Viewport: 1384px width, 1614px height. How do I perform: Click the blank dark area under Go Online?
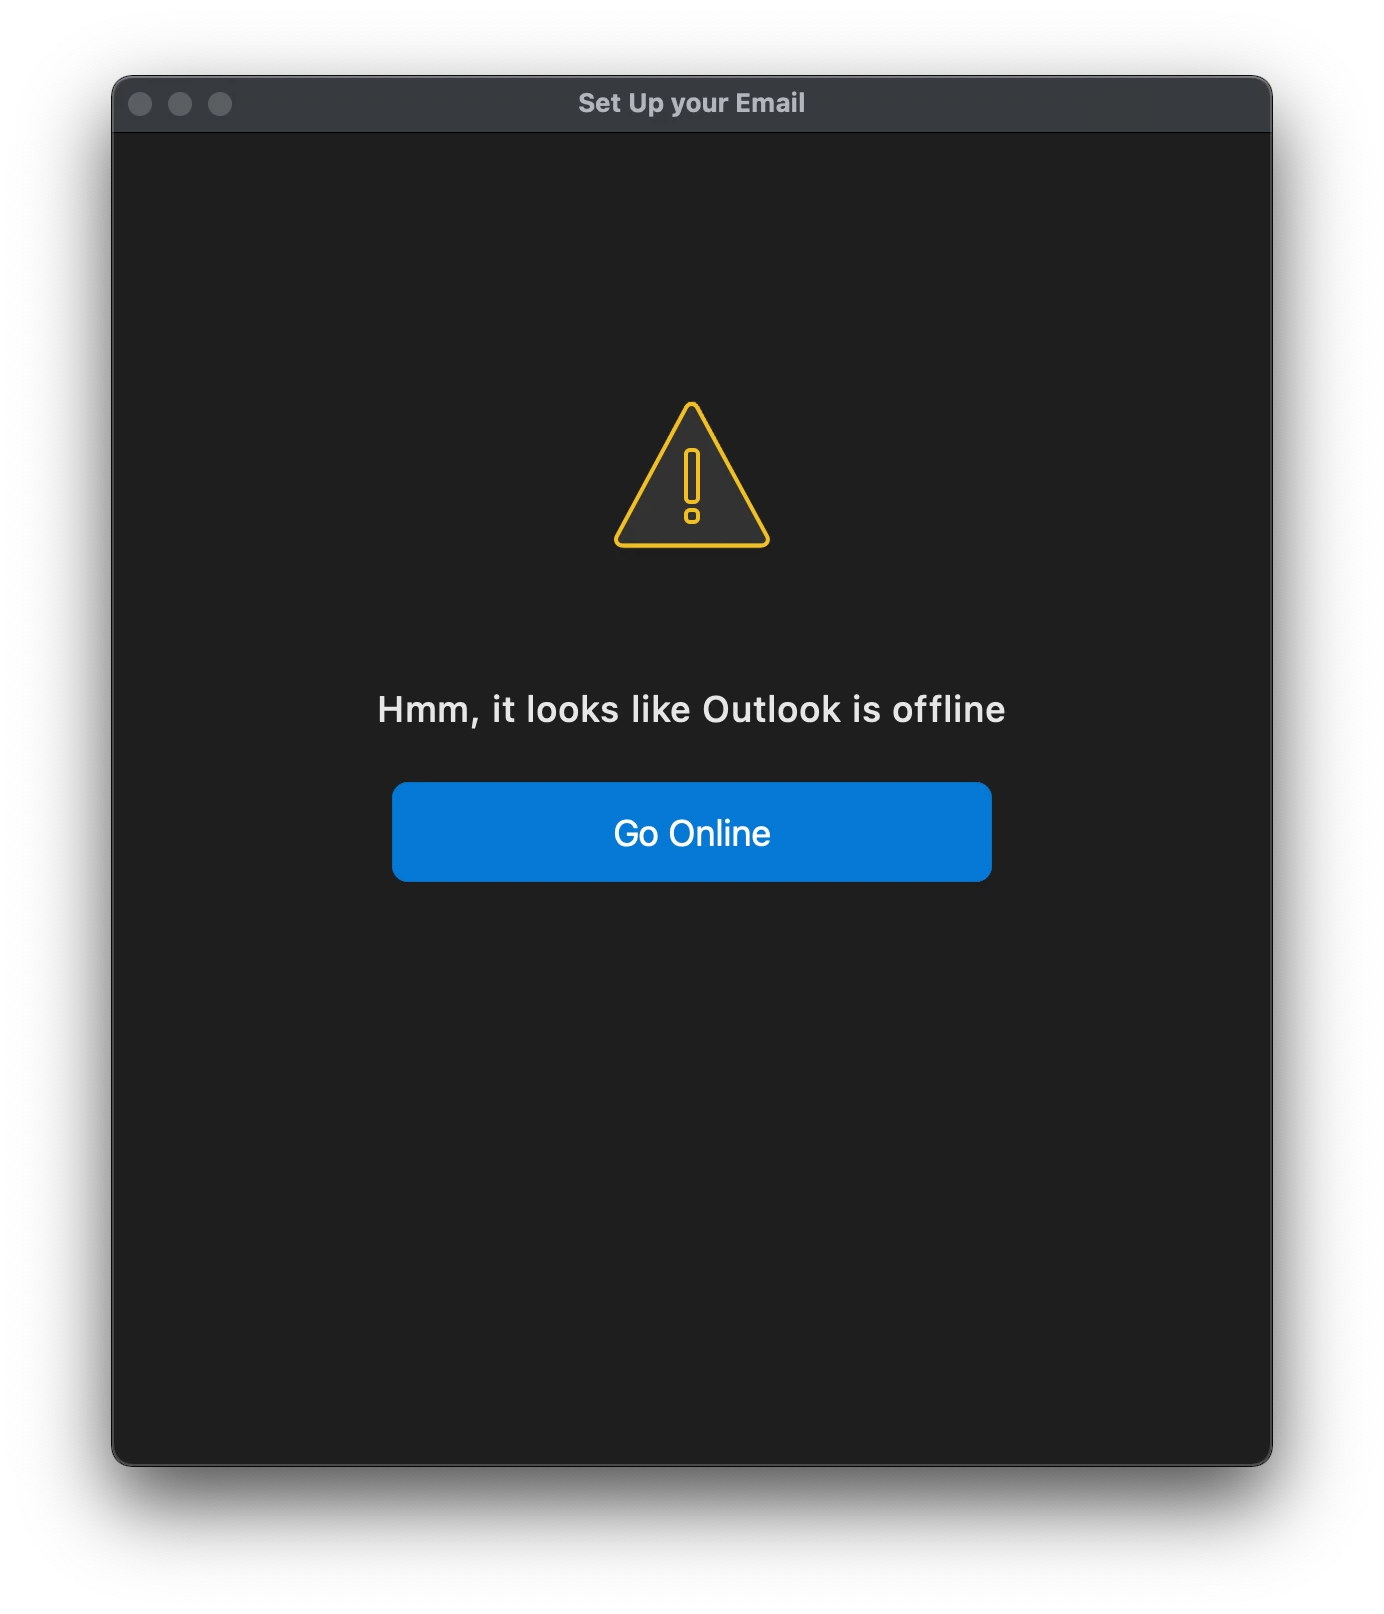click(692, 1150)
